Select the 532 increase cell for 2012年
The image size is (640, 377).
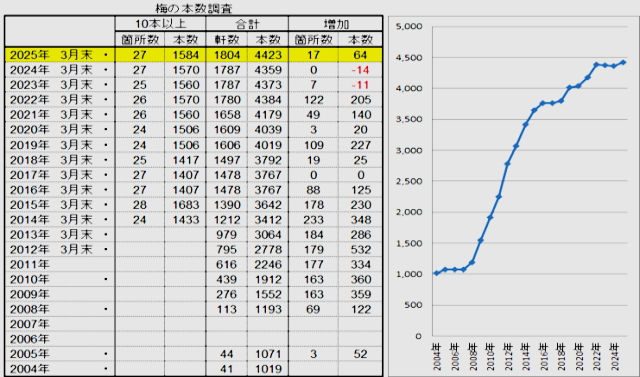click(360, 250)
